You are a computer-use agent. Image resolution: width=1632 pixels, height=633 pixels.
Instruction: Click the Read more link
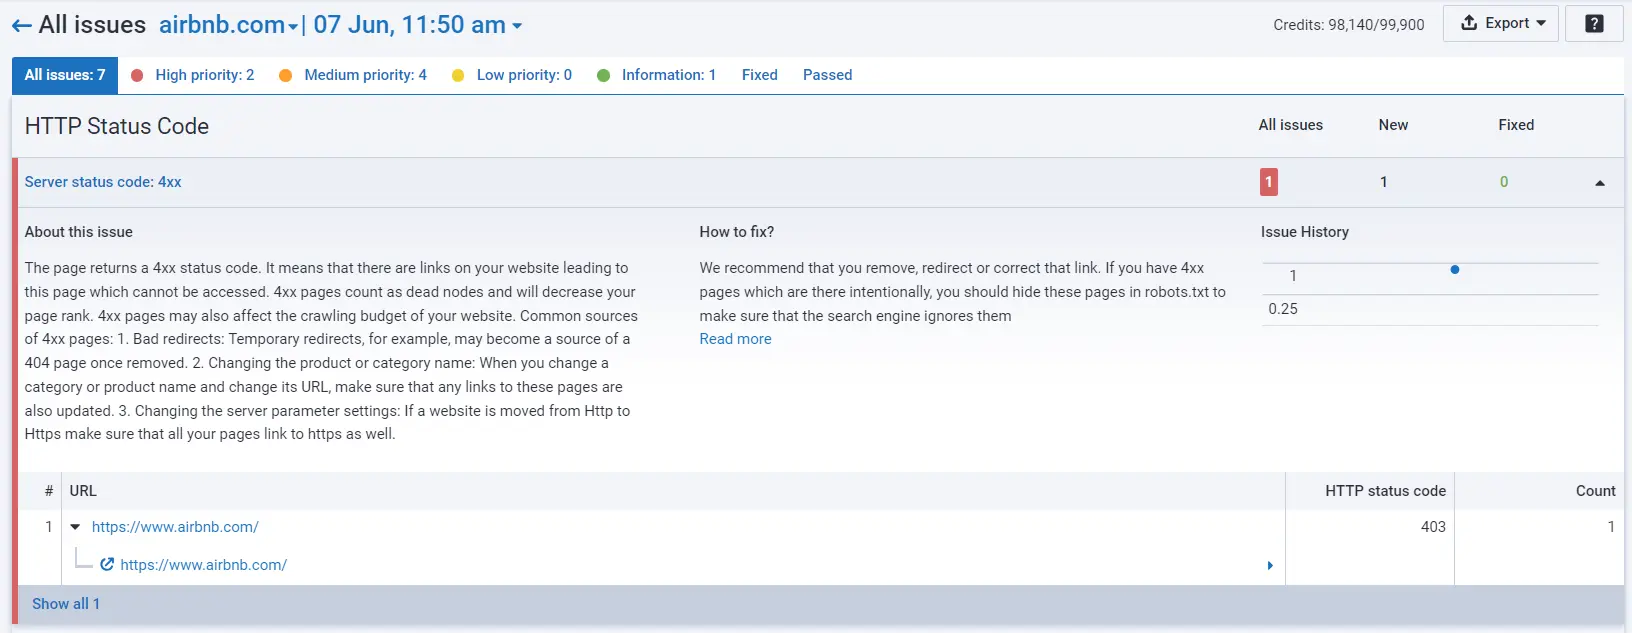click(735, 339)
